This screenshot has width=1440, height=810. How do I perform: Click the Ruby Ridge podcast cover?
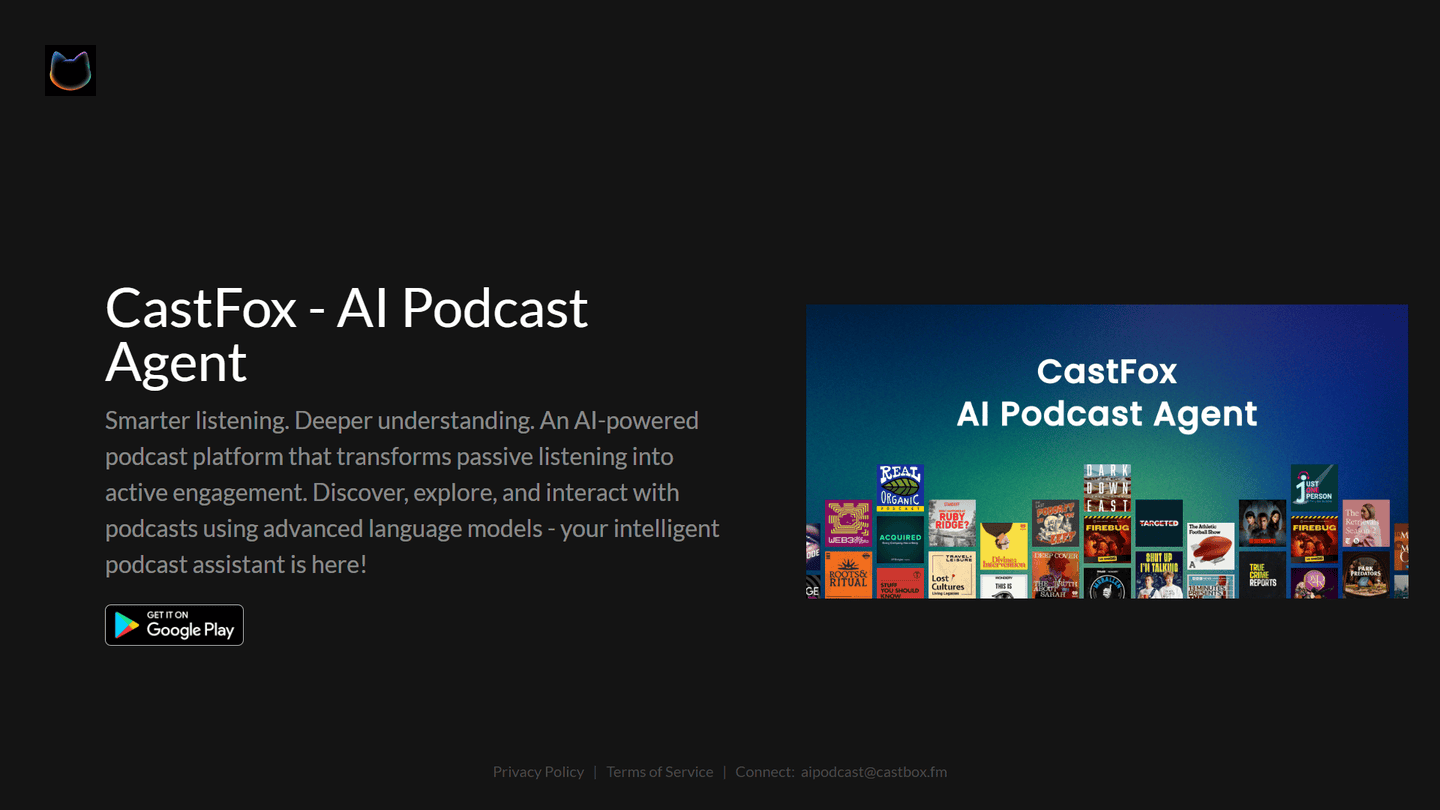(951, 524)
